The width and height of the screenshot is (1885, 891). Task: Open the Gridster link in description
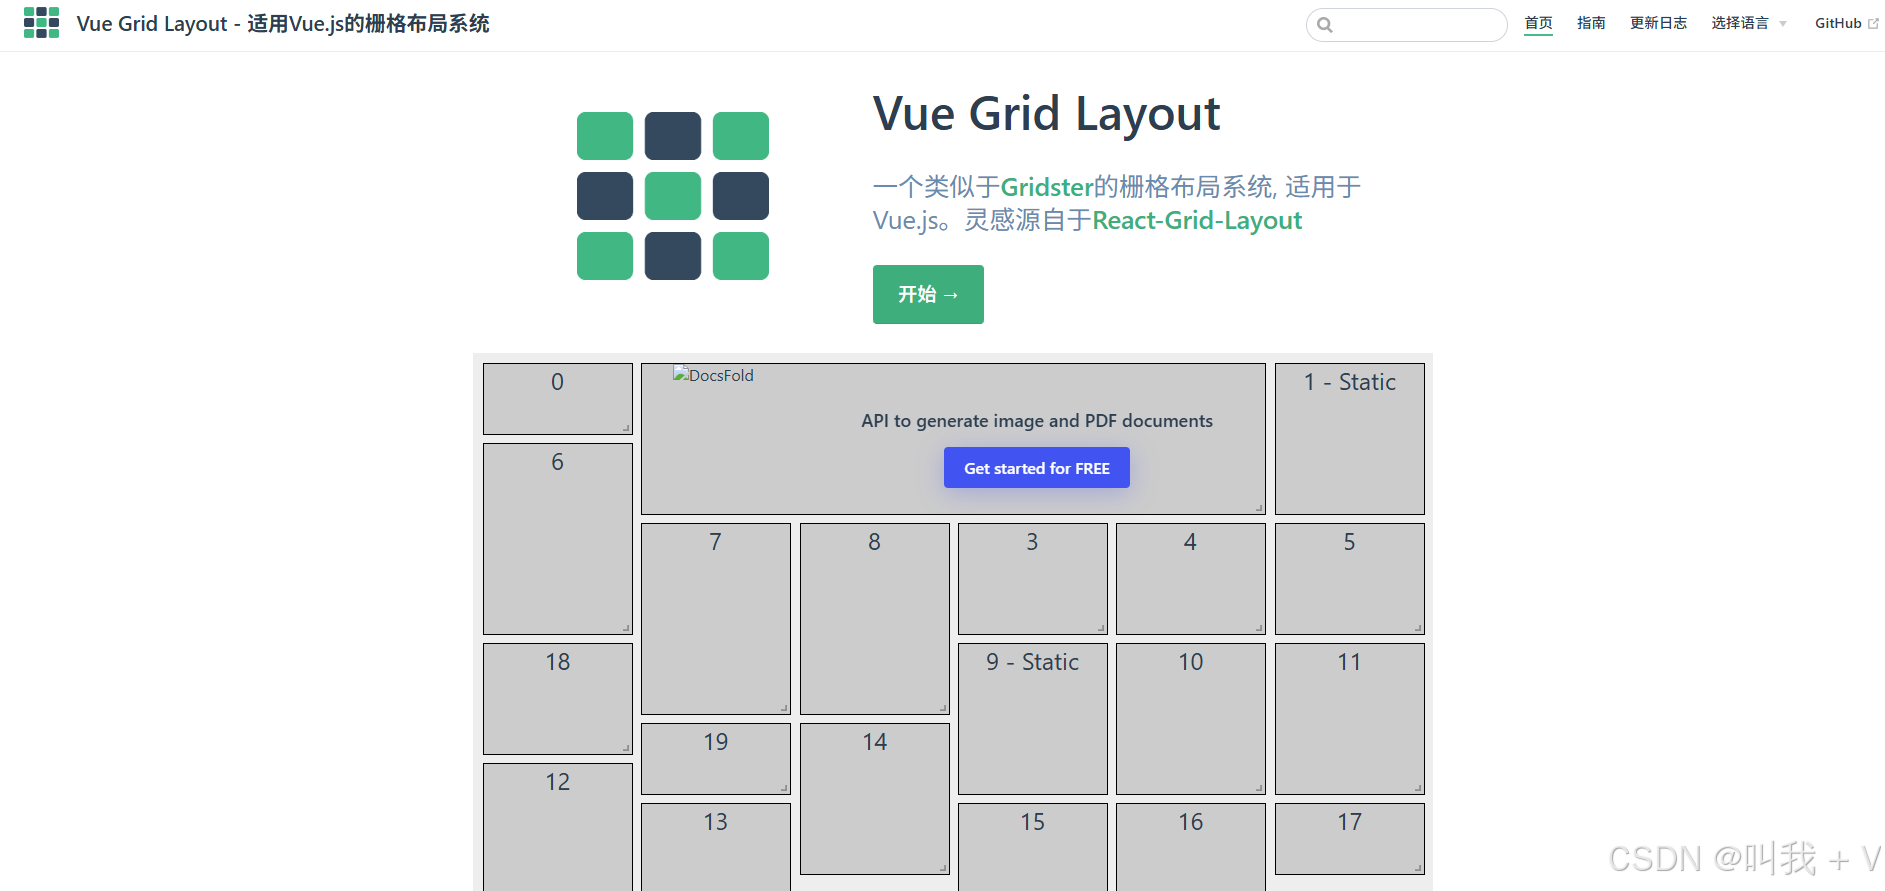1047,187
